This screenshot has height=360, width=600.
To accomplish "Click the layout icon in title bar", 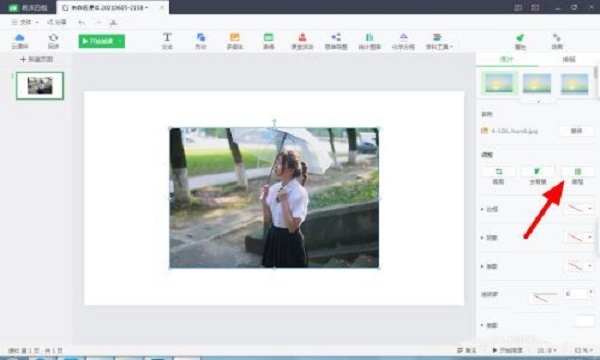I will click(x=518, y=7).
